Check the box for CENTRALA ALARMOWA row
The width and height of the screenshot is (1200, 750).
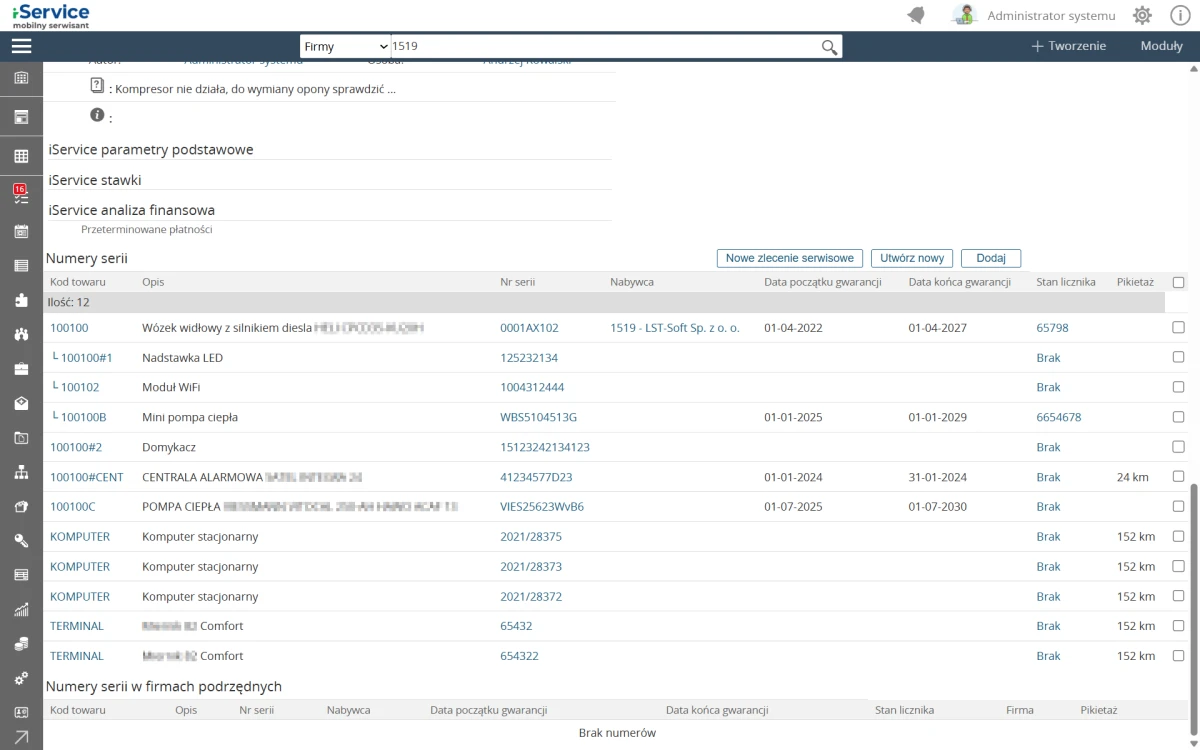1178,477
